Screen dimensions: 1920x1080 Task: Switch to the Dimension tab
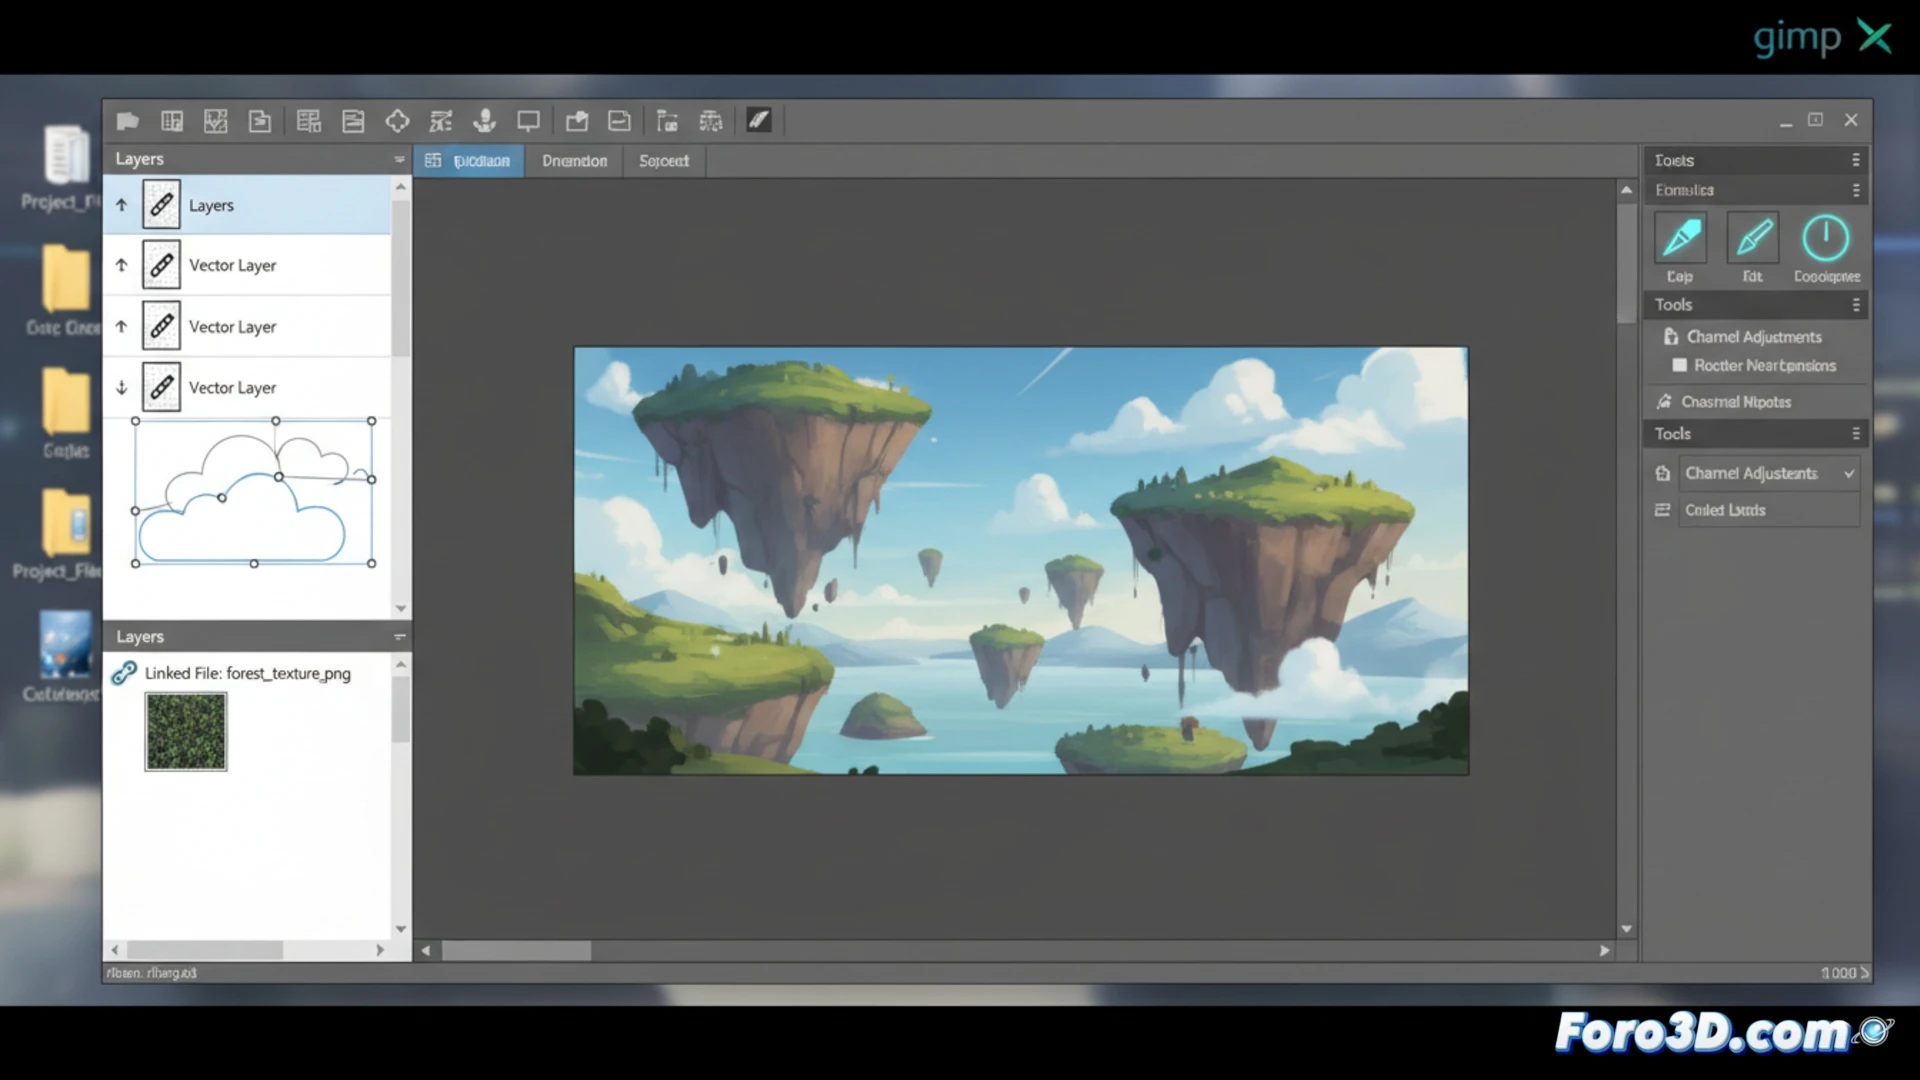pos(574,160)
